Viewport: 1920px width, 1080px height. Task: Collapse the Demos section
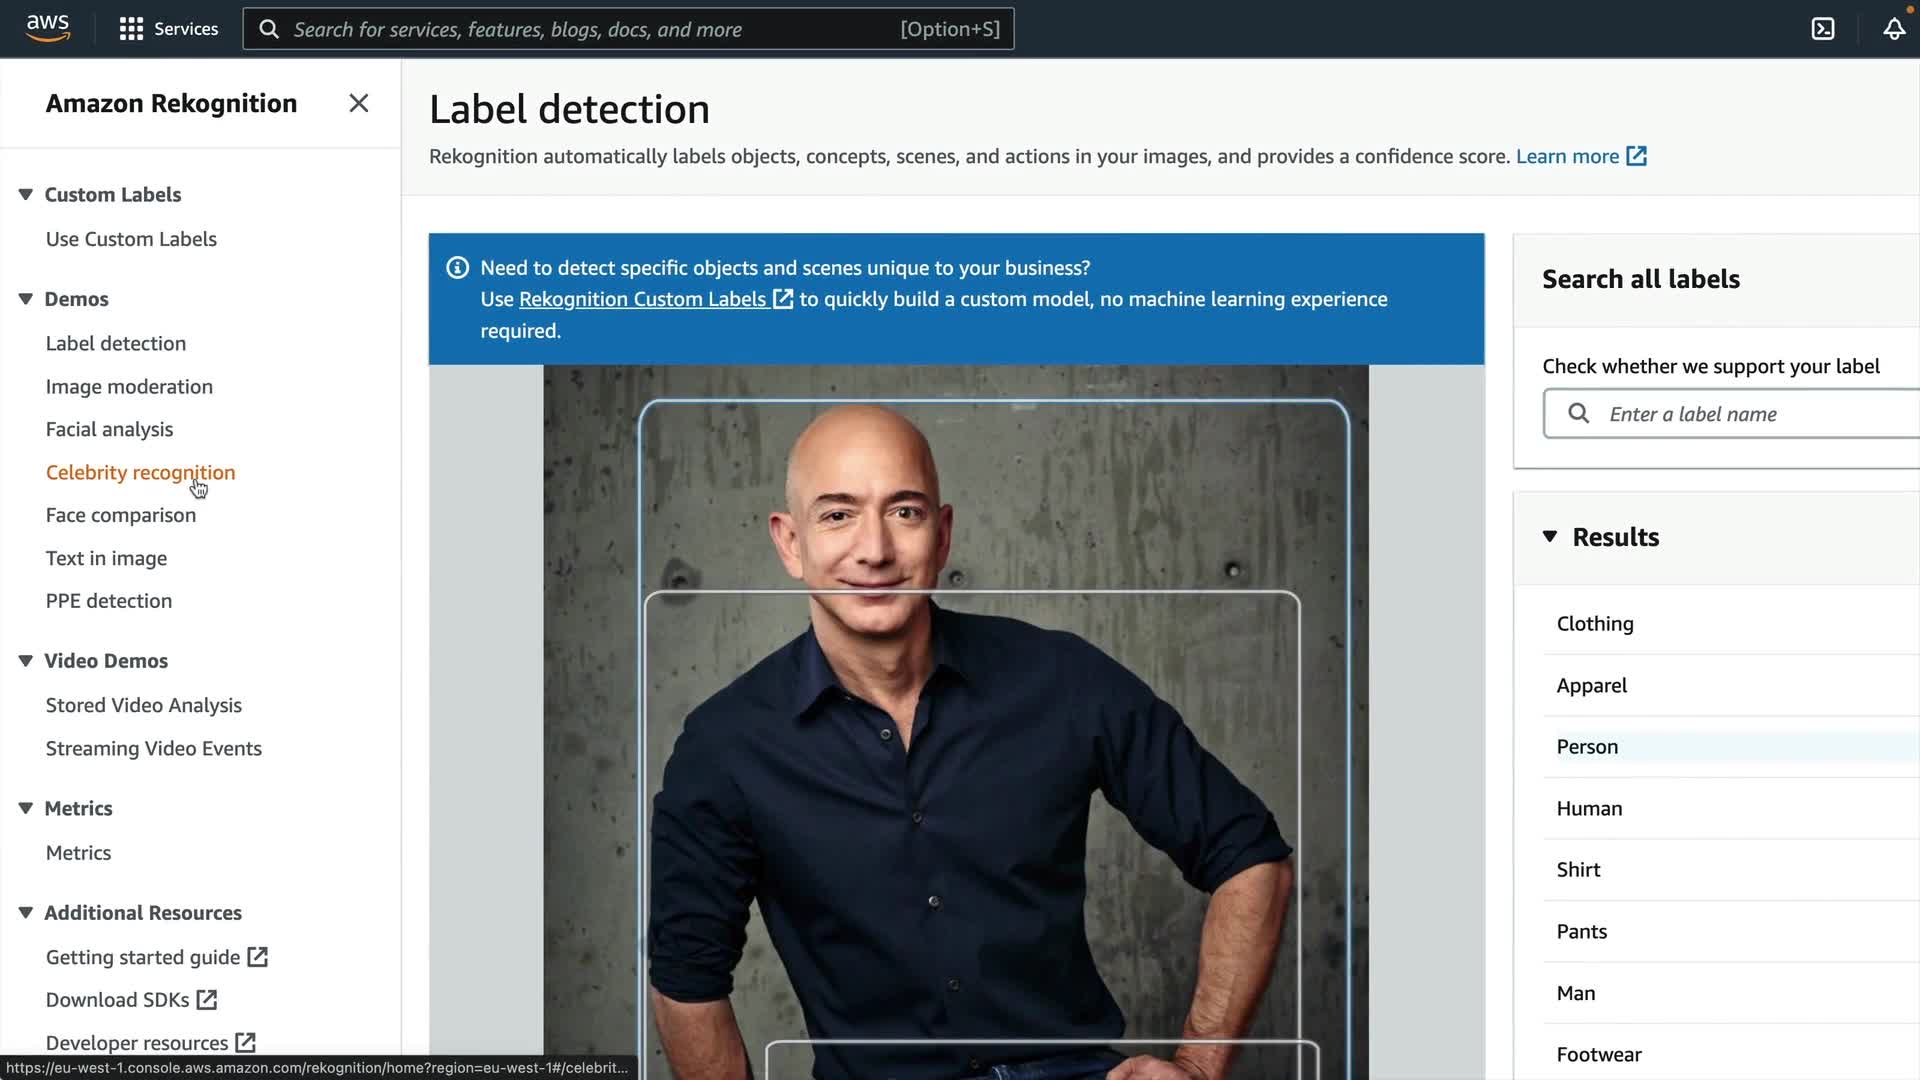[26, 298]
